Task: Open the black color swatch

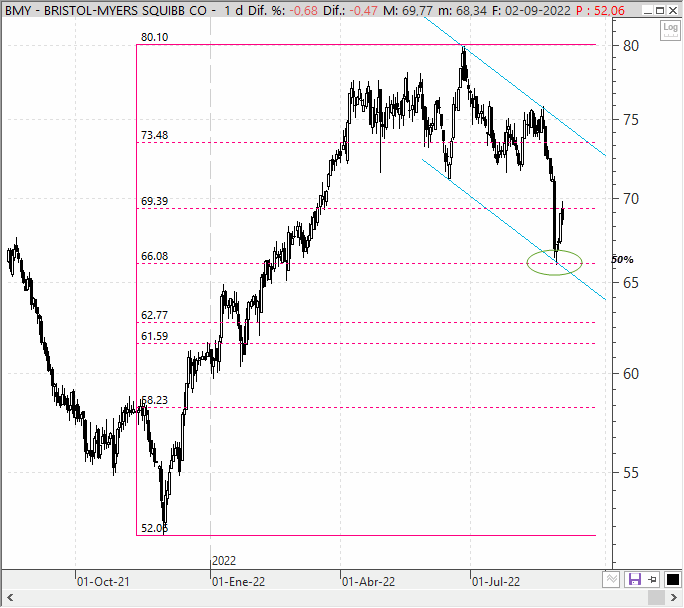Action: click(673, 580)
